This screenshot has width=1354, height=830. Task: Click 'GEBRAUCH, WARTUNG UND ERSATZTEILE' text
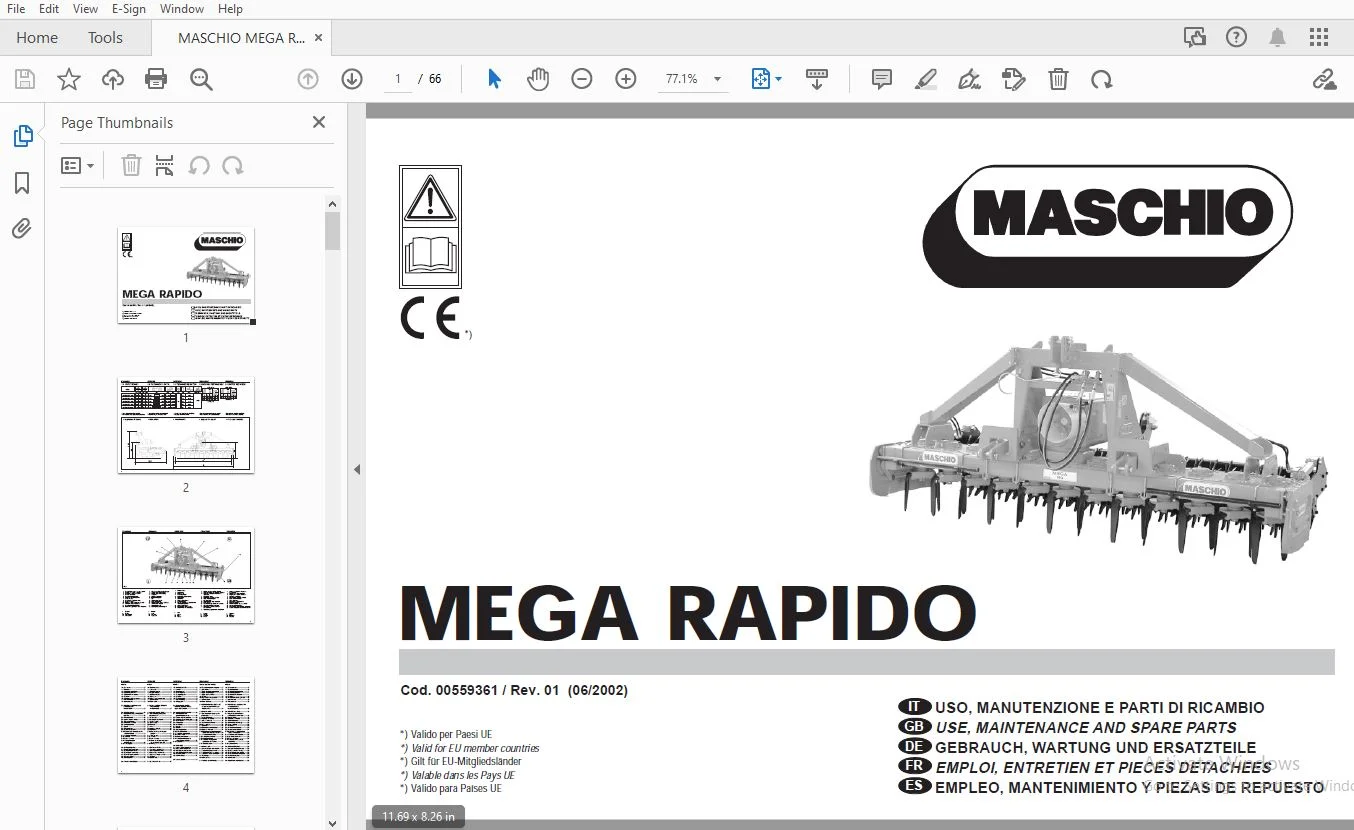click(1096, 747)
